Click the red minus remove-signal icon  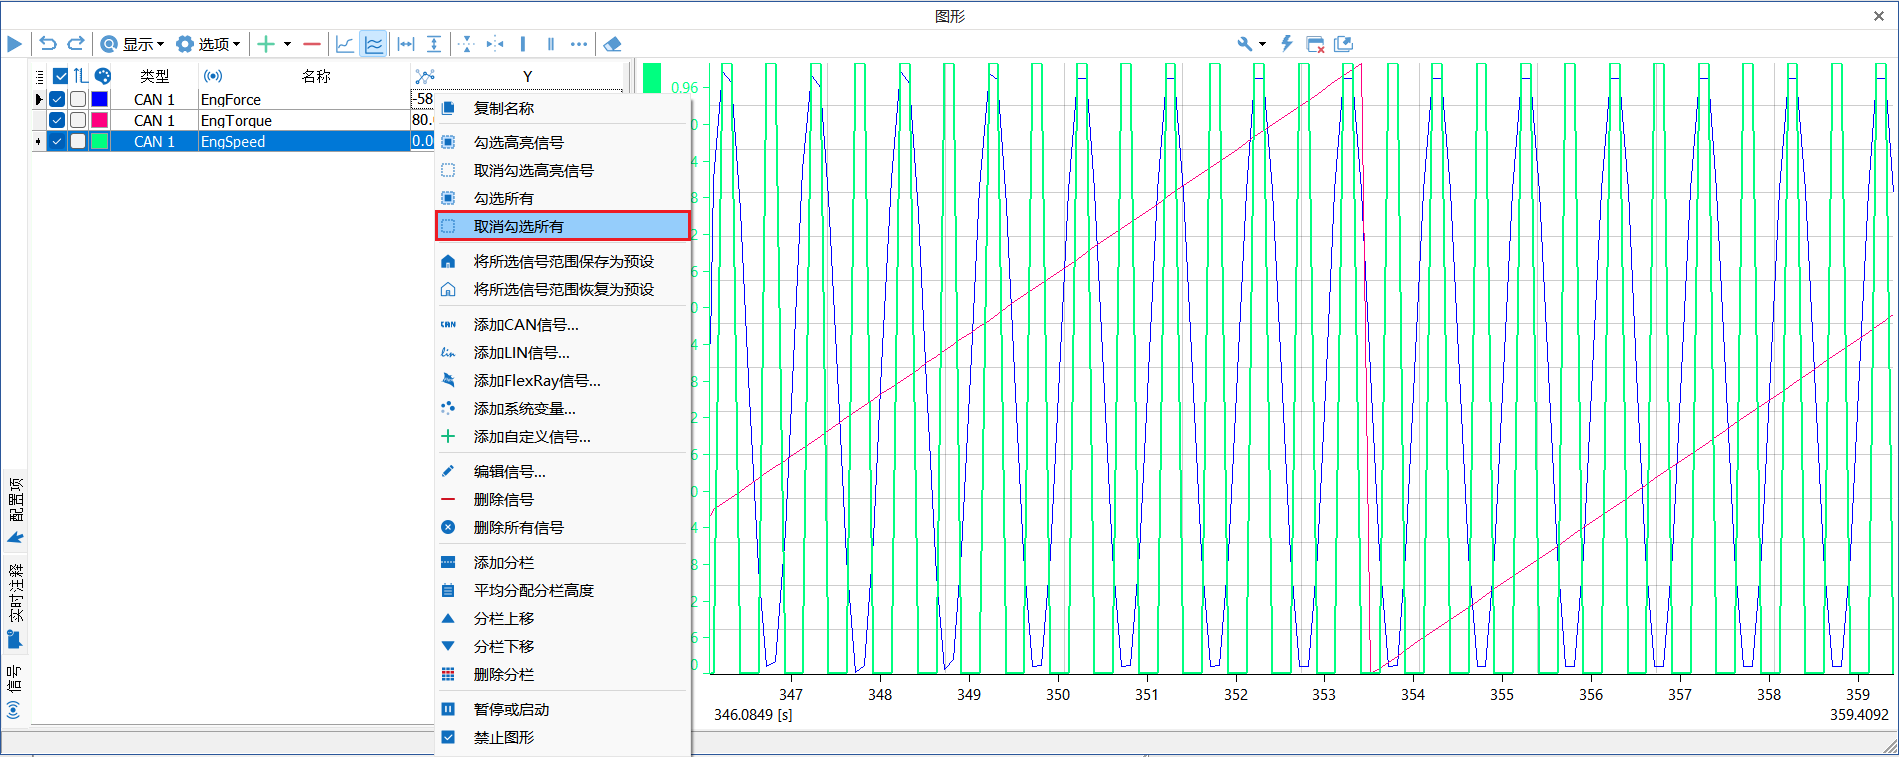[312, 44]
